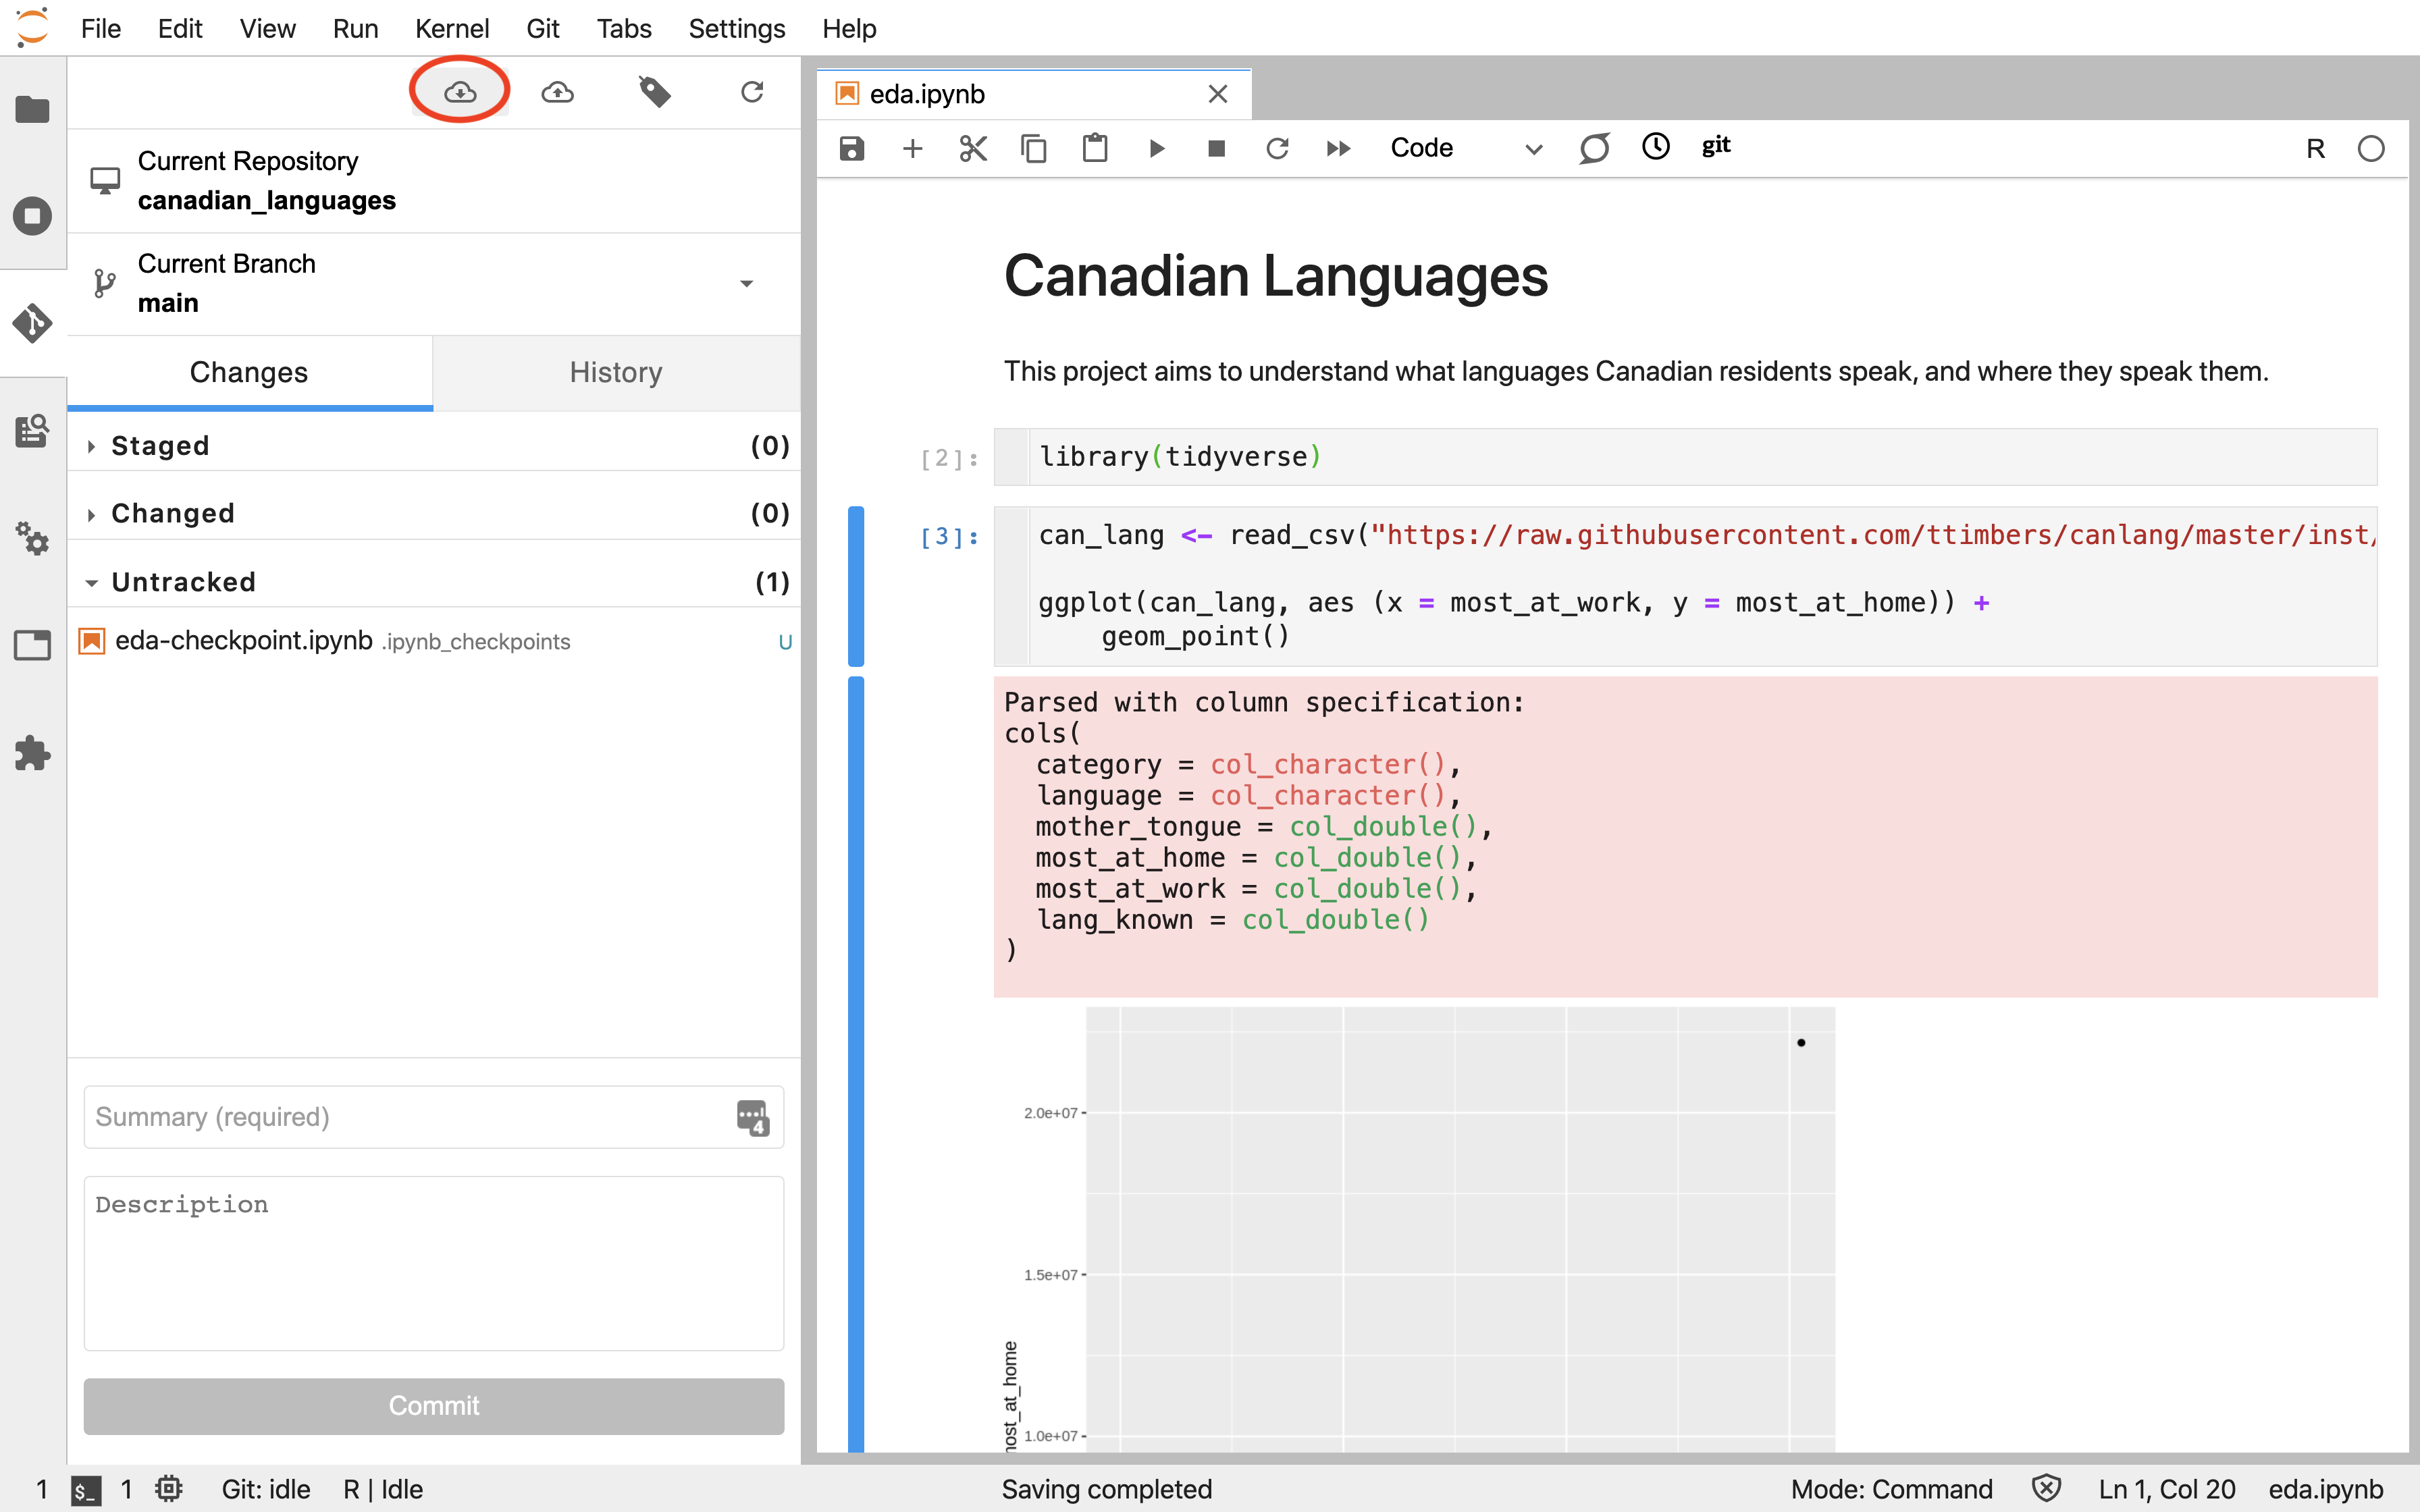This screenshot has height=1512, width=2420.
Task: Click the R | Idle kernel status
Action: click(x=383, y=1489)
